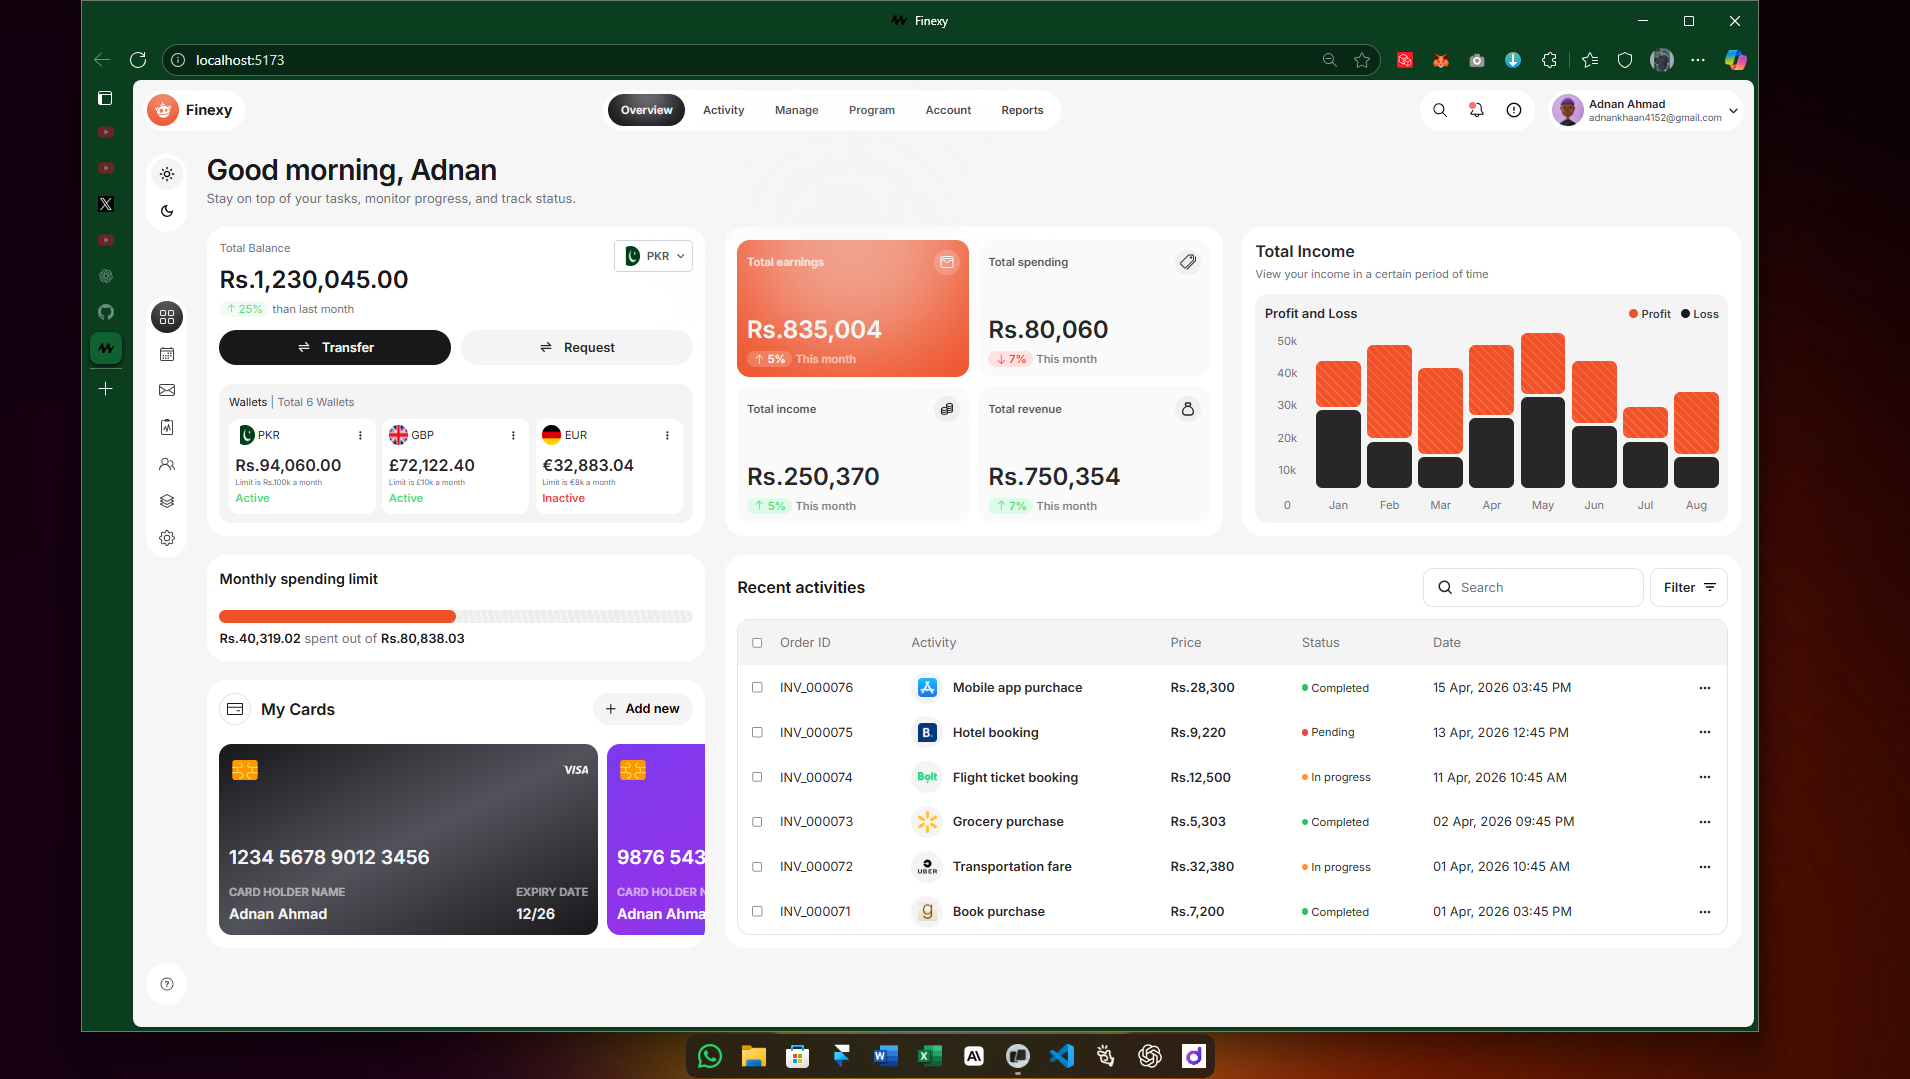Open options menu for the GBP wallet
Screen dimensions: 1910x1079
pyautogui.click(x=513, y=435)
